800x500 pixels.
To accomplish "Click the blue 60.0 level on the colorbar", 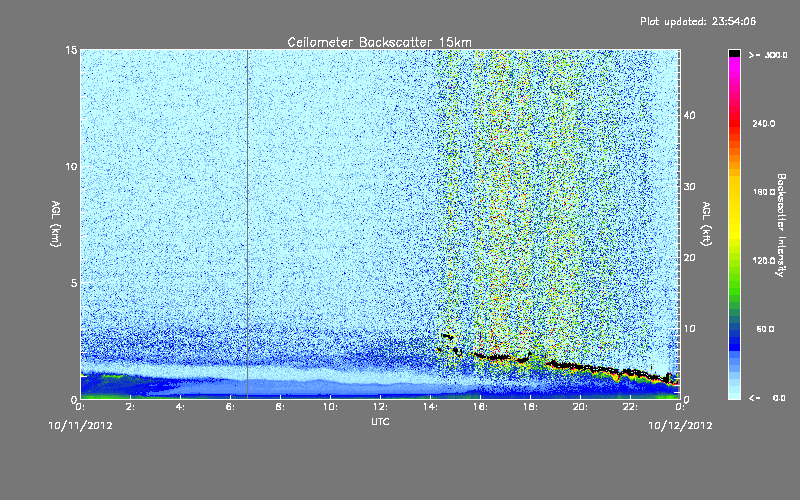I will coord(734,330).
